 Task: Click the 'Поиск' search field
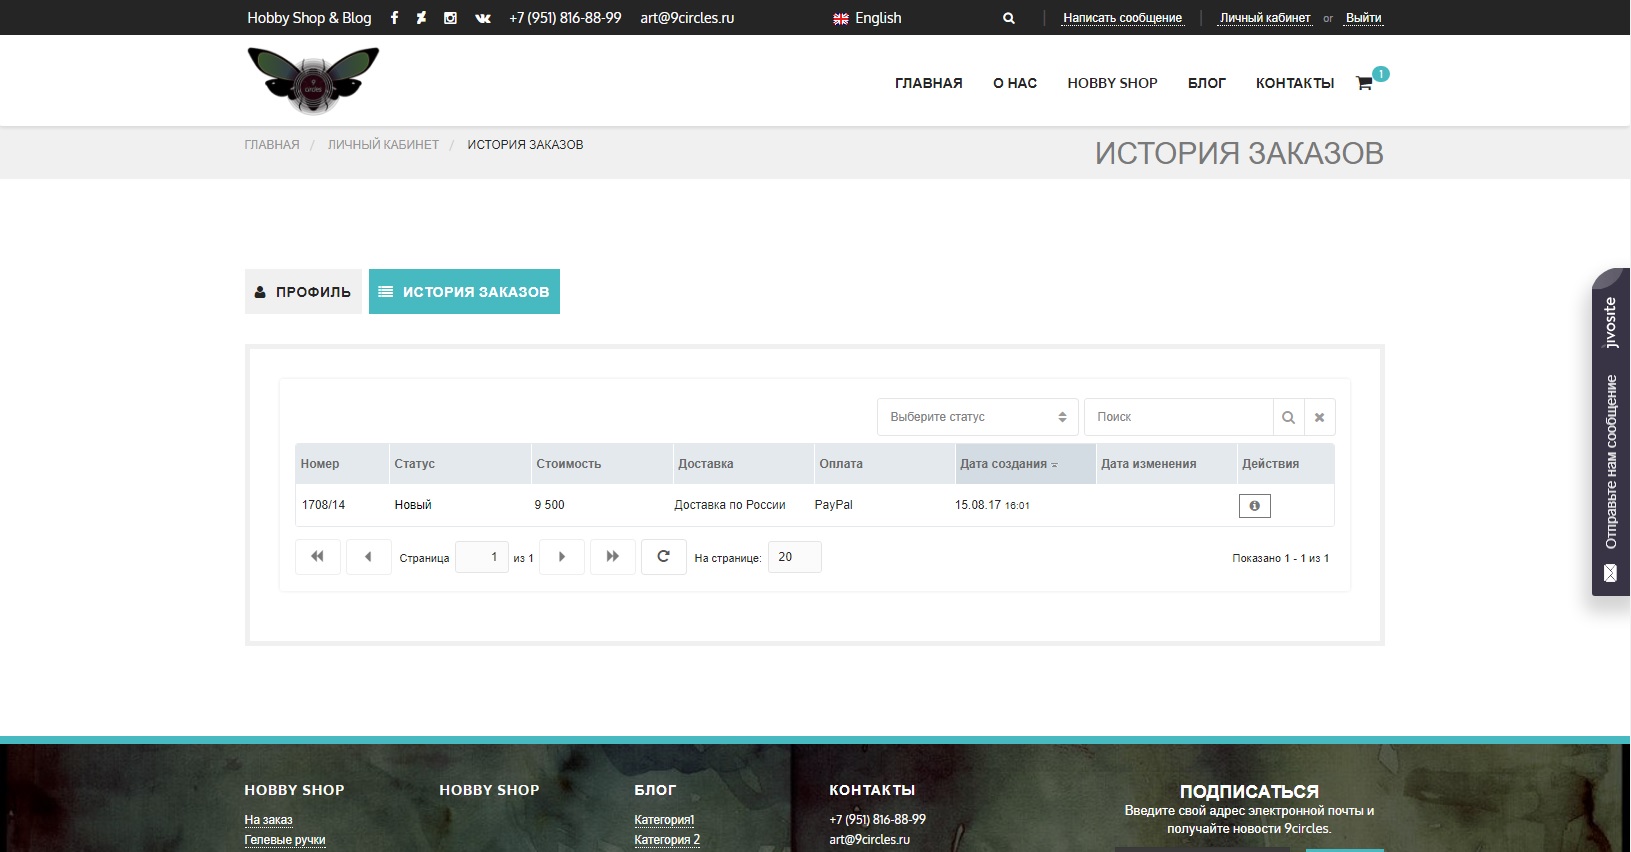pos(1178,417)
